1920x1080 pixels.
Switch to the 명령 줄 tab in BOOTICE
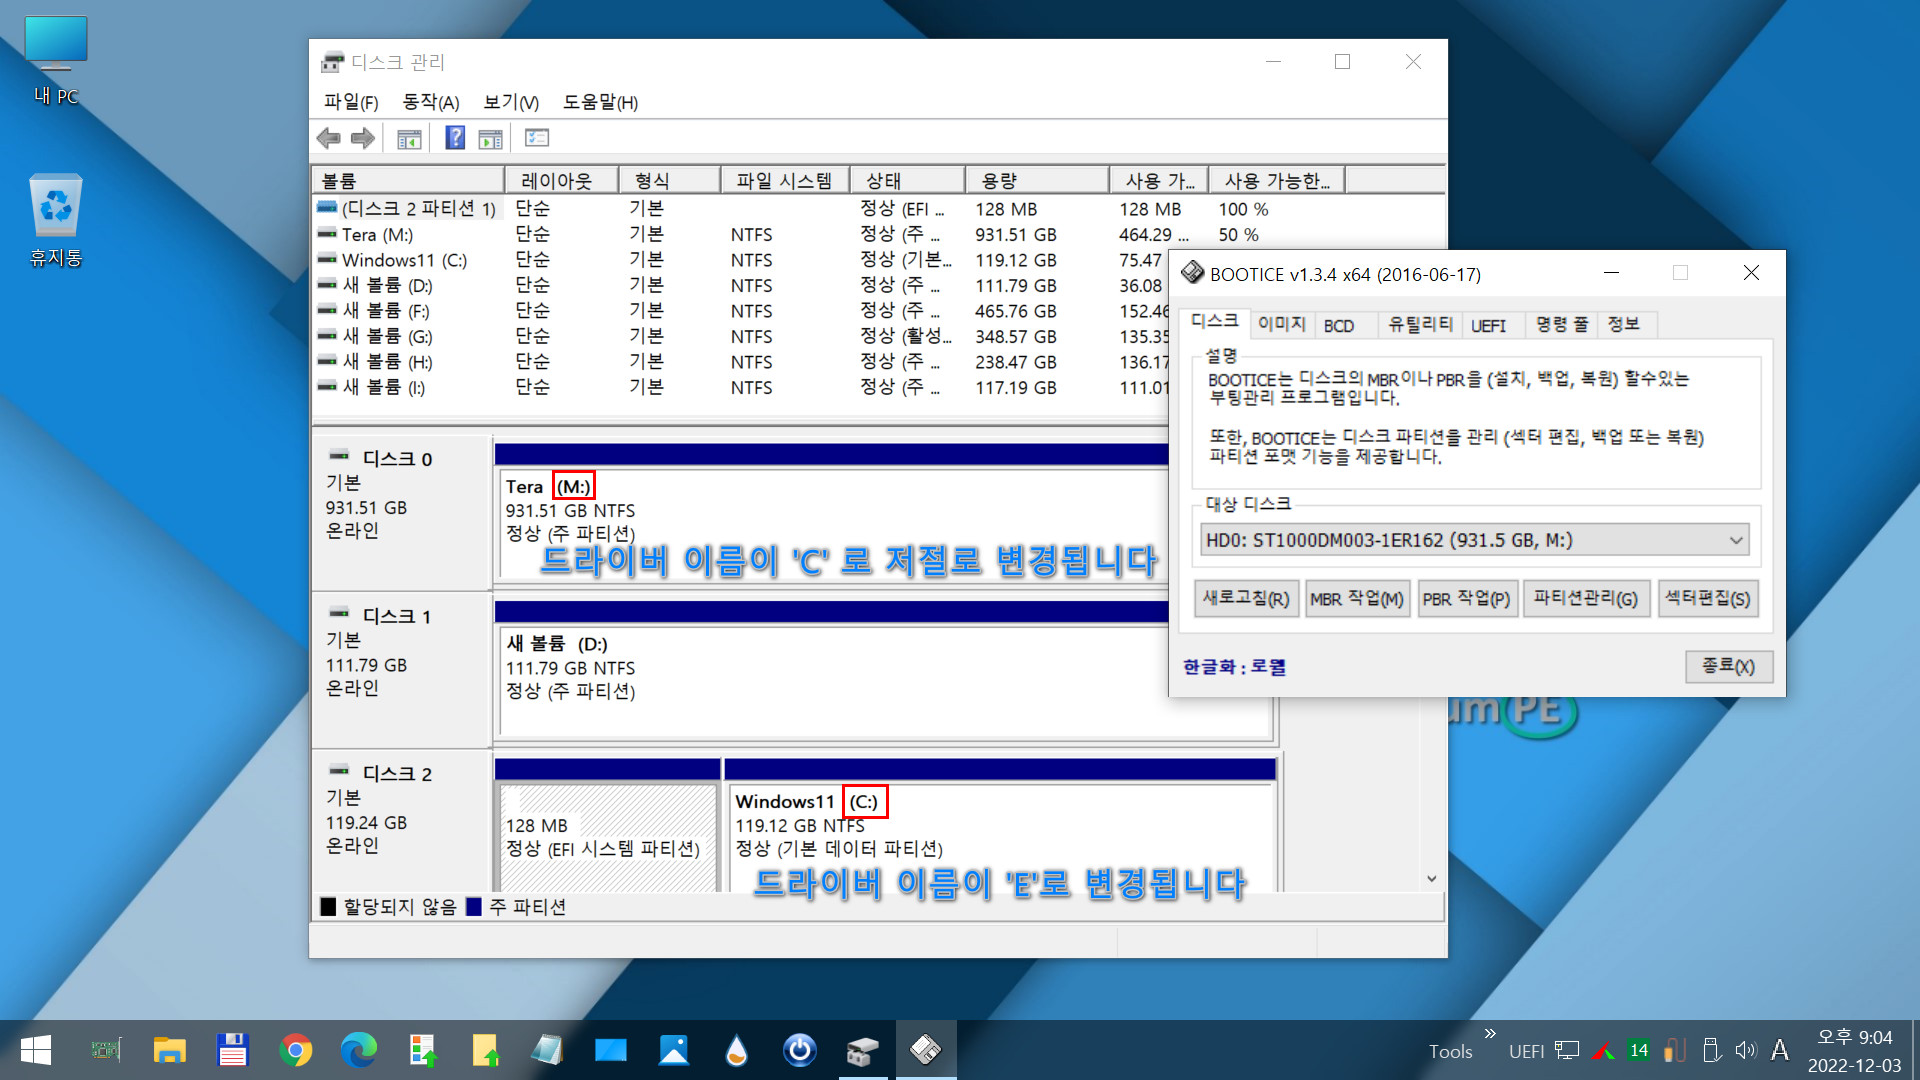[x=1562, y=324]
